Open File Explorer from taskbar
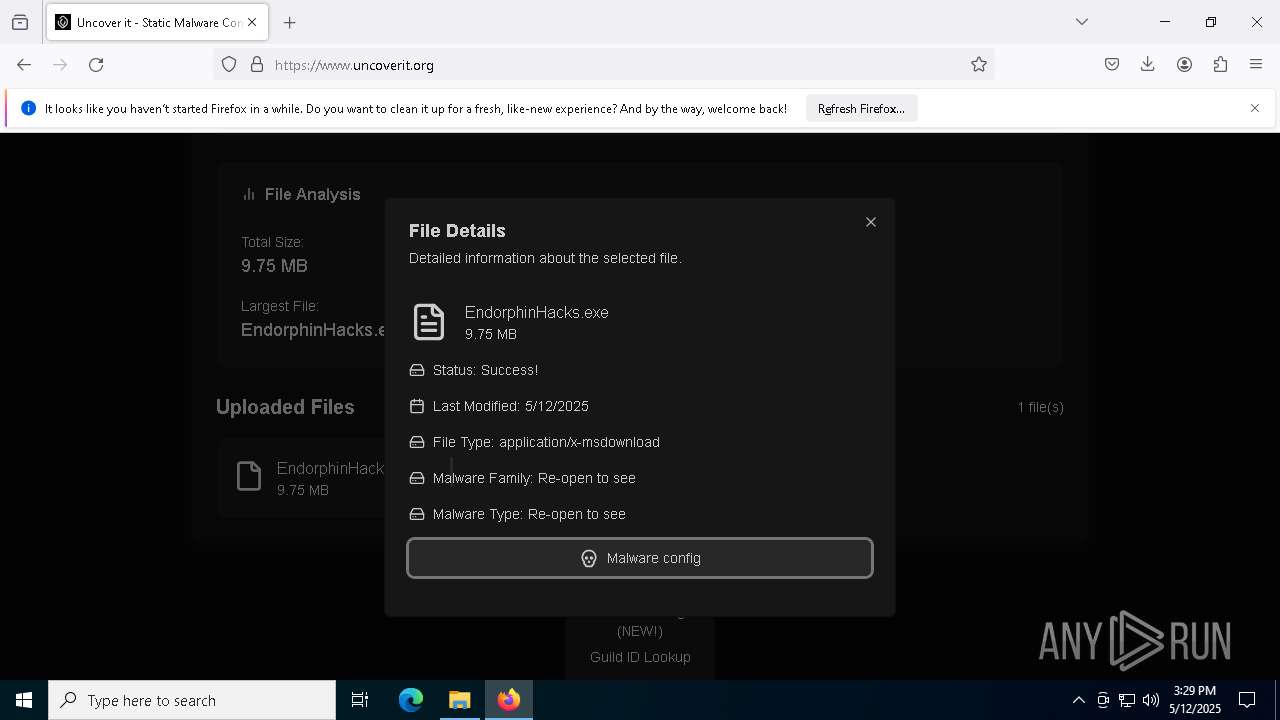 point(459,700)
